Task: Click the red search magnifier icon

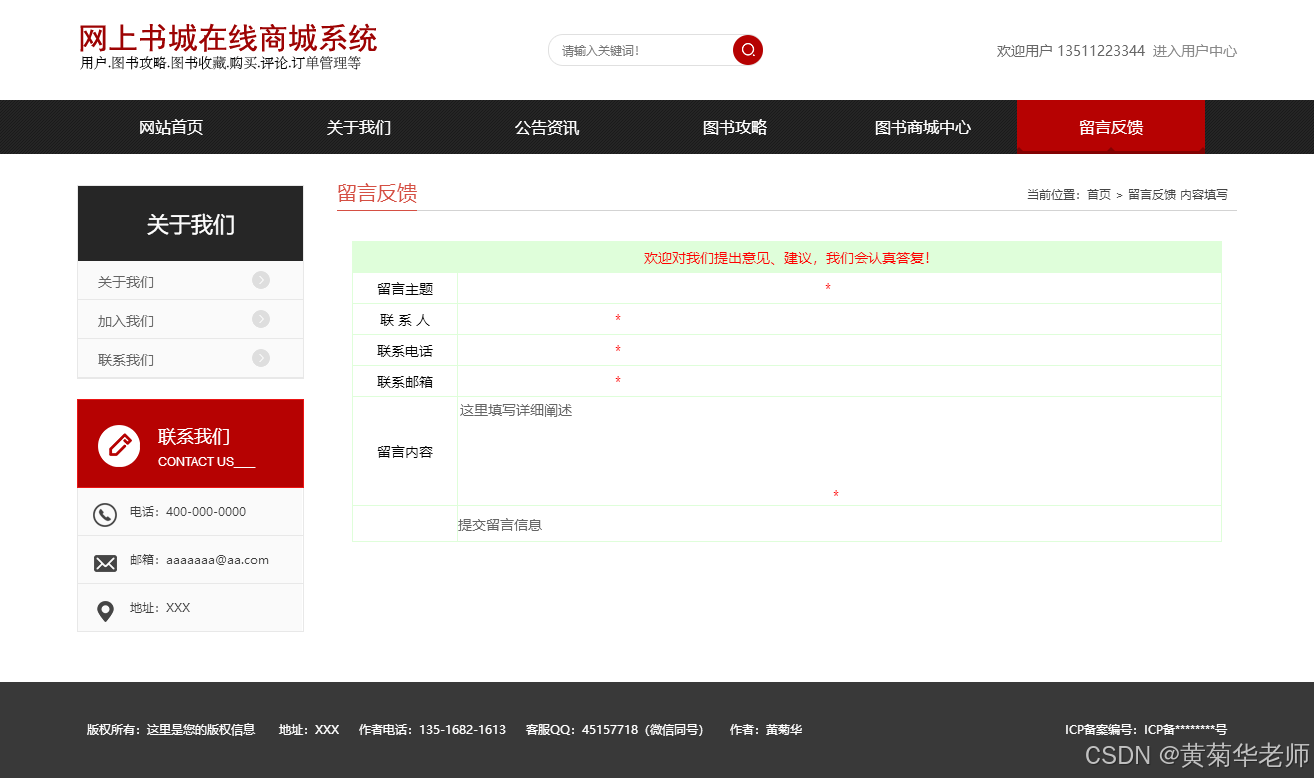Action: [x=748, y=50]
